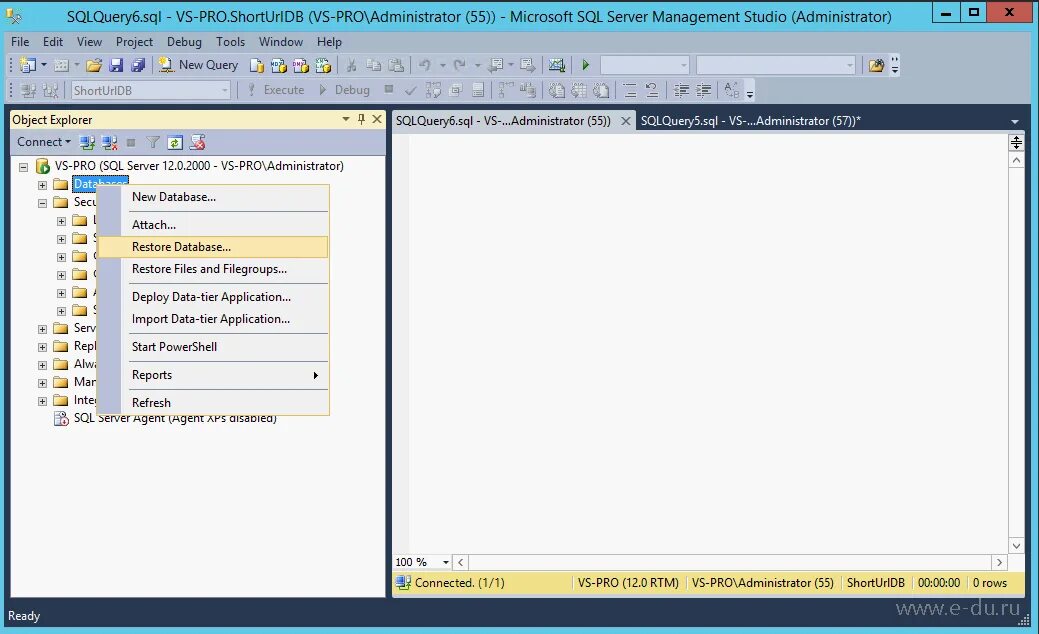
Task: Expand the Replication folder node
Action: coord(42,346)
